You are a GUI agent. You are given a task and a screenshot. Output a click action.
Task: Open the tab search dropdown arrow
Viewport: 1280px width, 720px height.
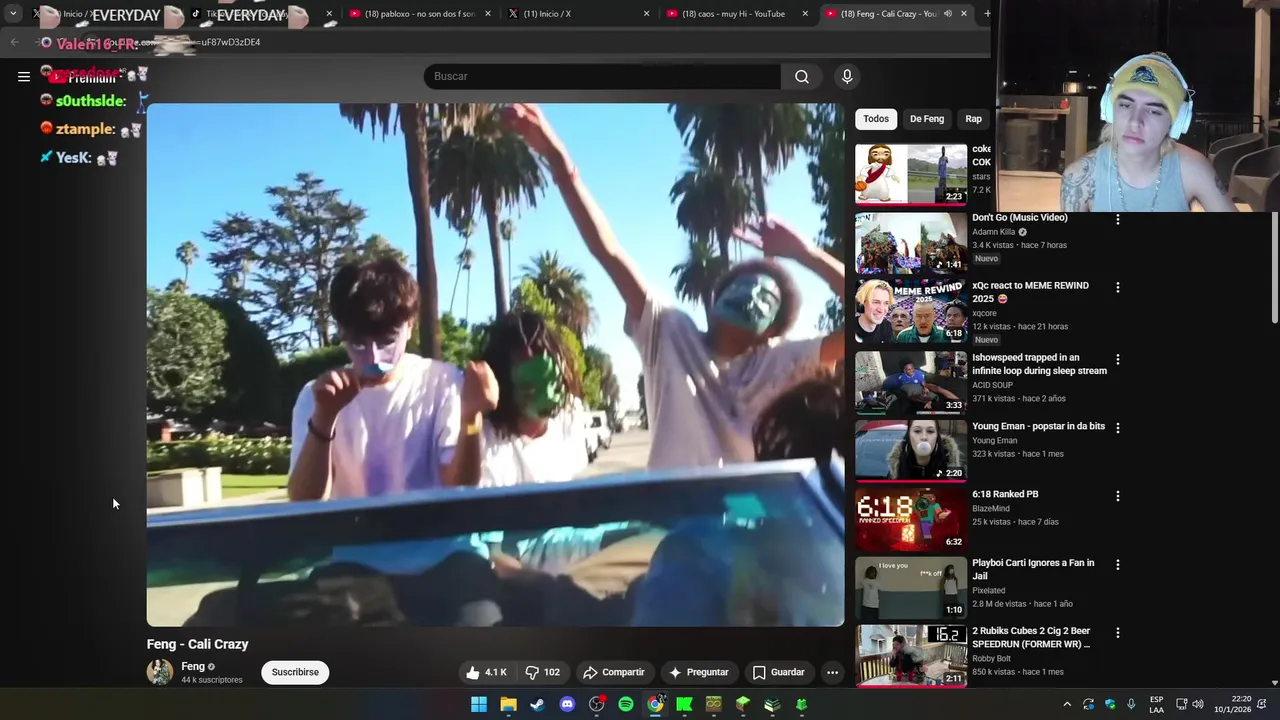pos(13,14)
